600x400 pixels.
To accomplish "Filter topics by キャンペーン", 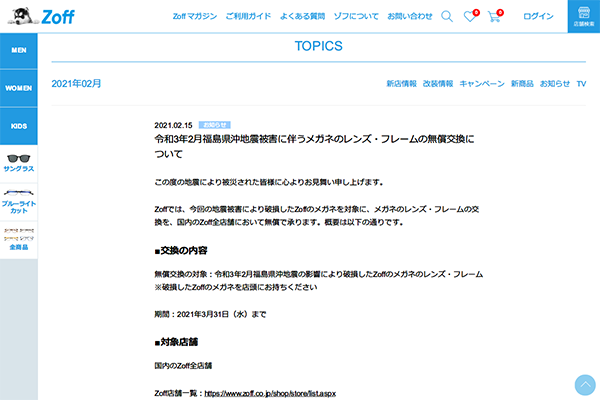I will point(482,84).
